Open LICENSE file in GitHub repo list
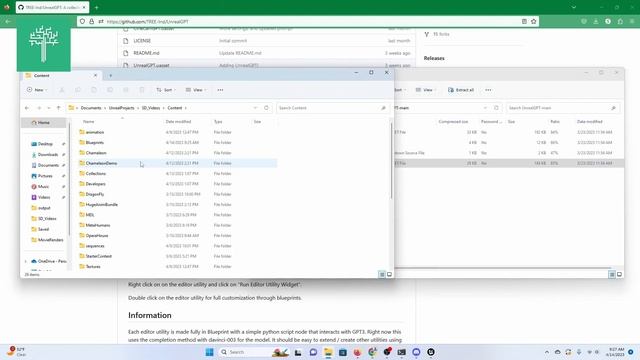The width and height of the screenshot is (640, 360). coord(142,41)
